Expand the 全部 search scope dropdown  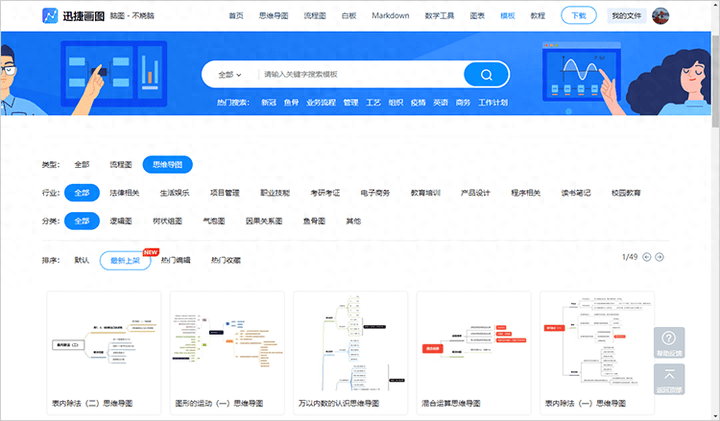point(230,74)
